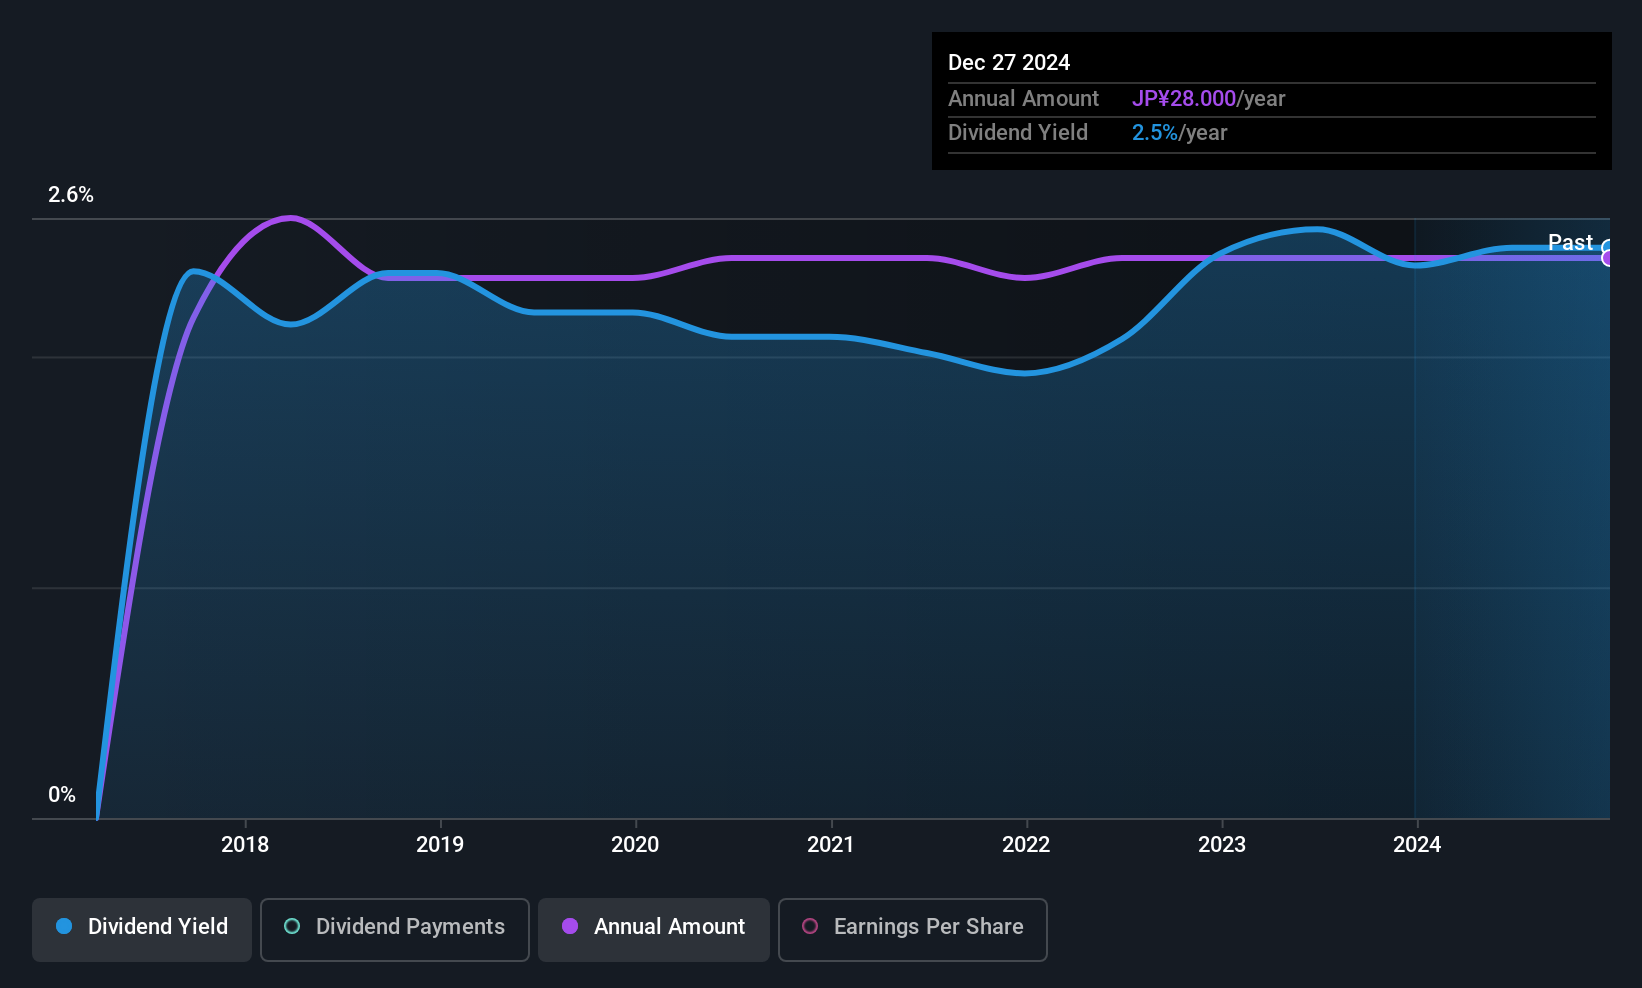Click the Dividend Yield tooltip label
Screen dimensions: 1642x988
(x=1018, y=132)
